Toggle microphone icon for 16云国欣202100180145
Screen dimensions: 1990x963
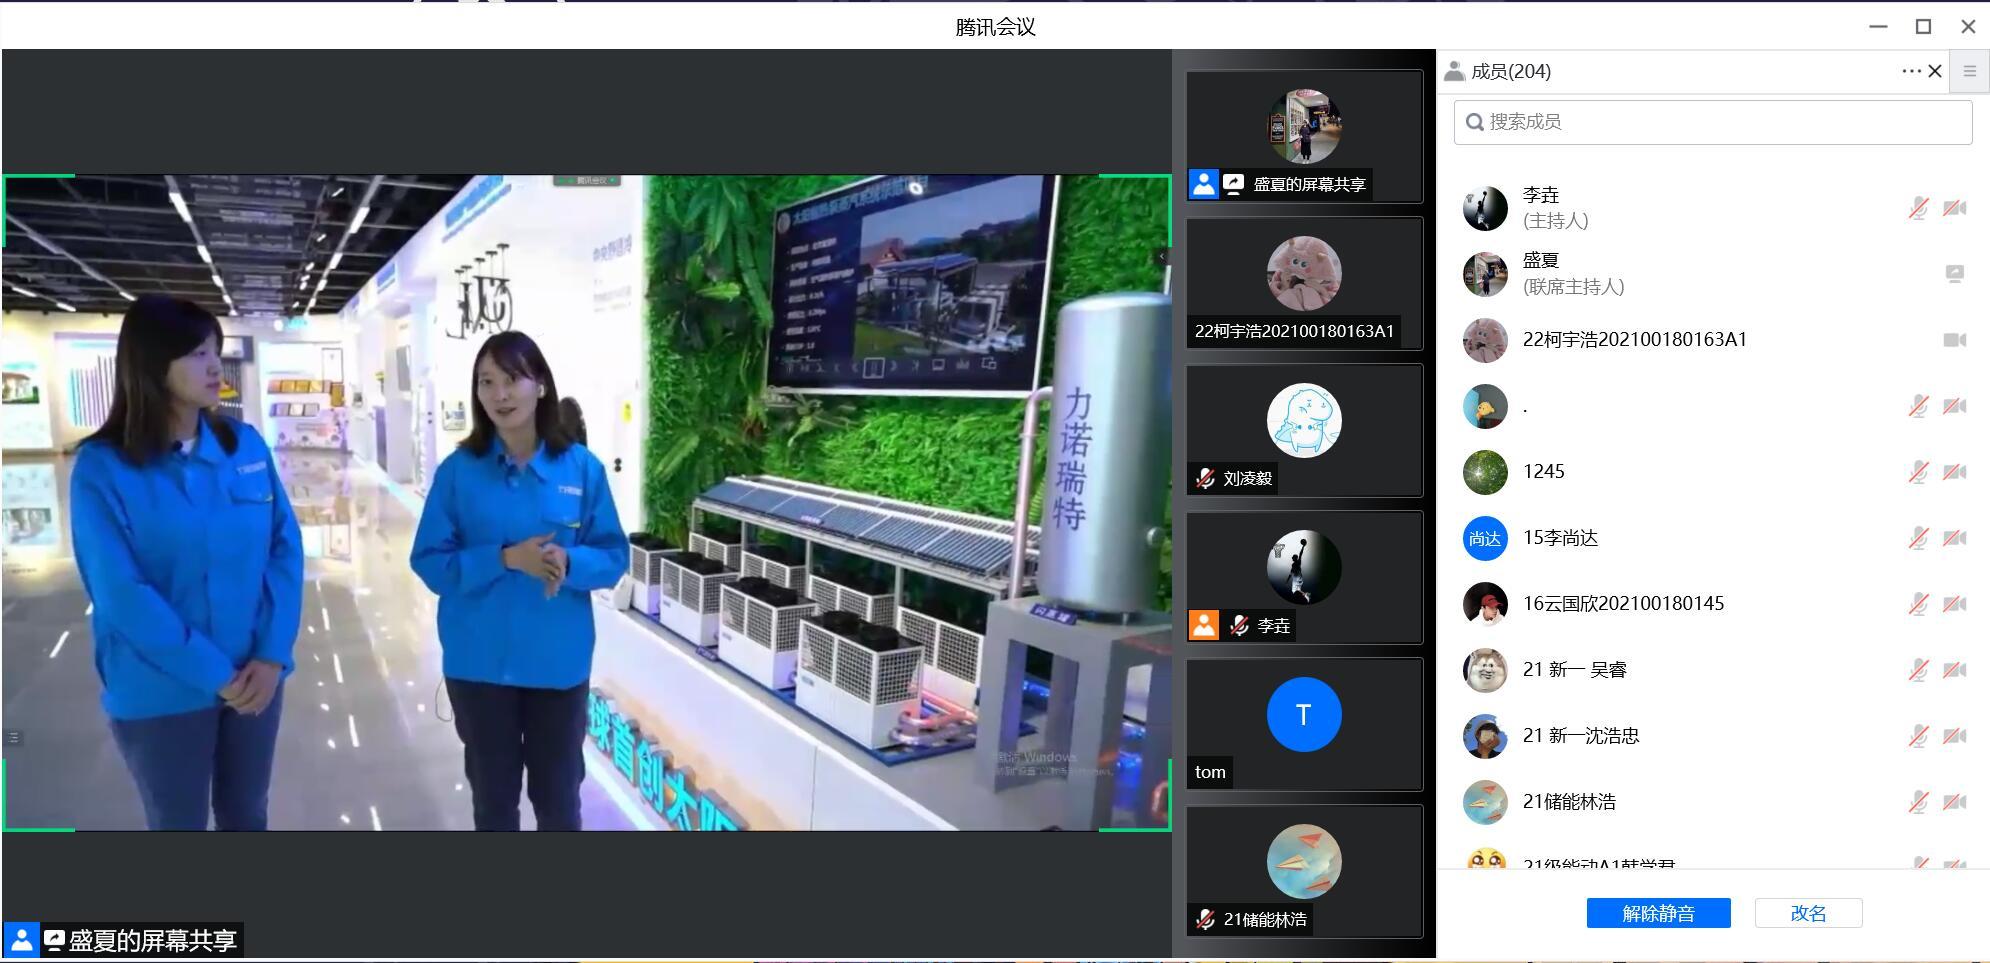click(1918, 604)
